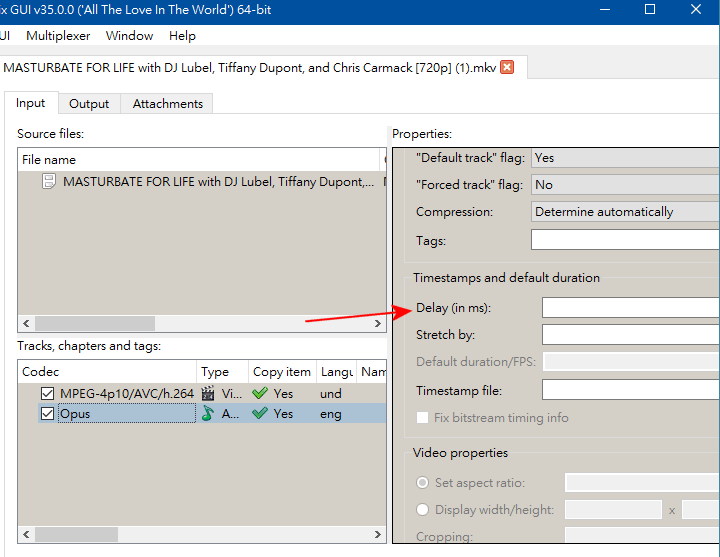Uncheck the MPEG-4p10/AVC/h.264 track checkbox
This screenshot has height=557, width=720.
coord(47,394)
